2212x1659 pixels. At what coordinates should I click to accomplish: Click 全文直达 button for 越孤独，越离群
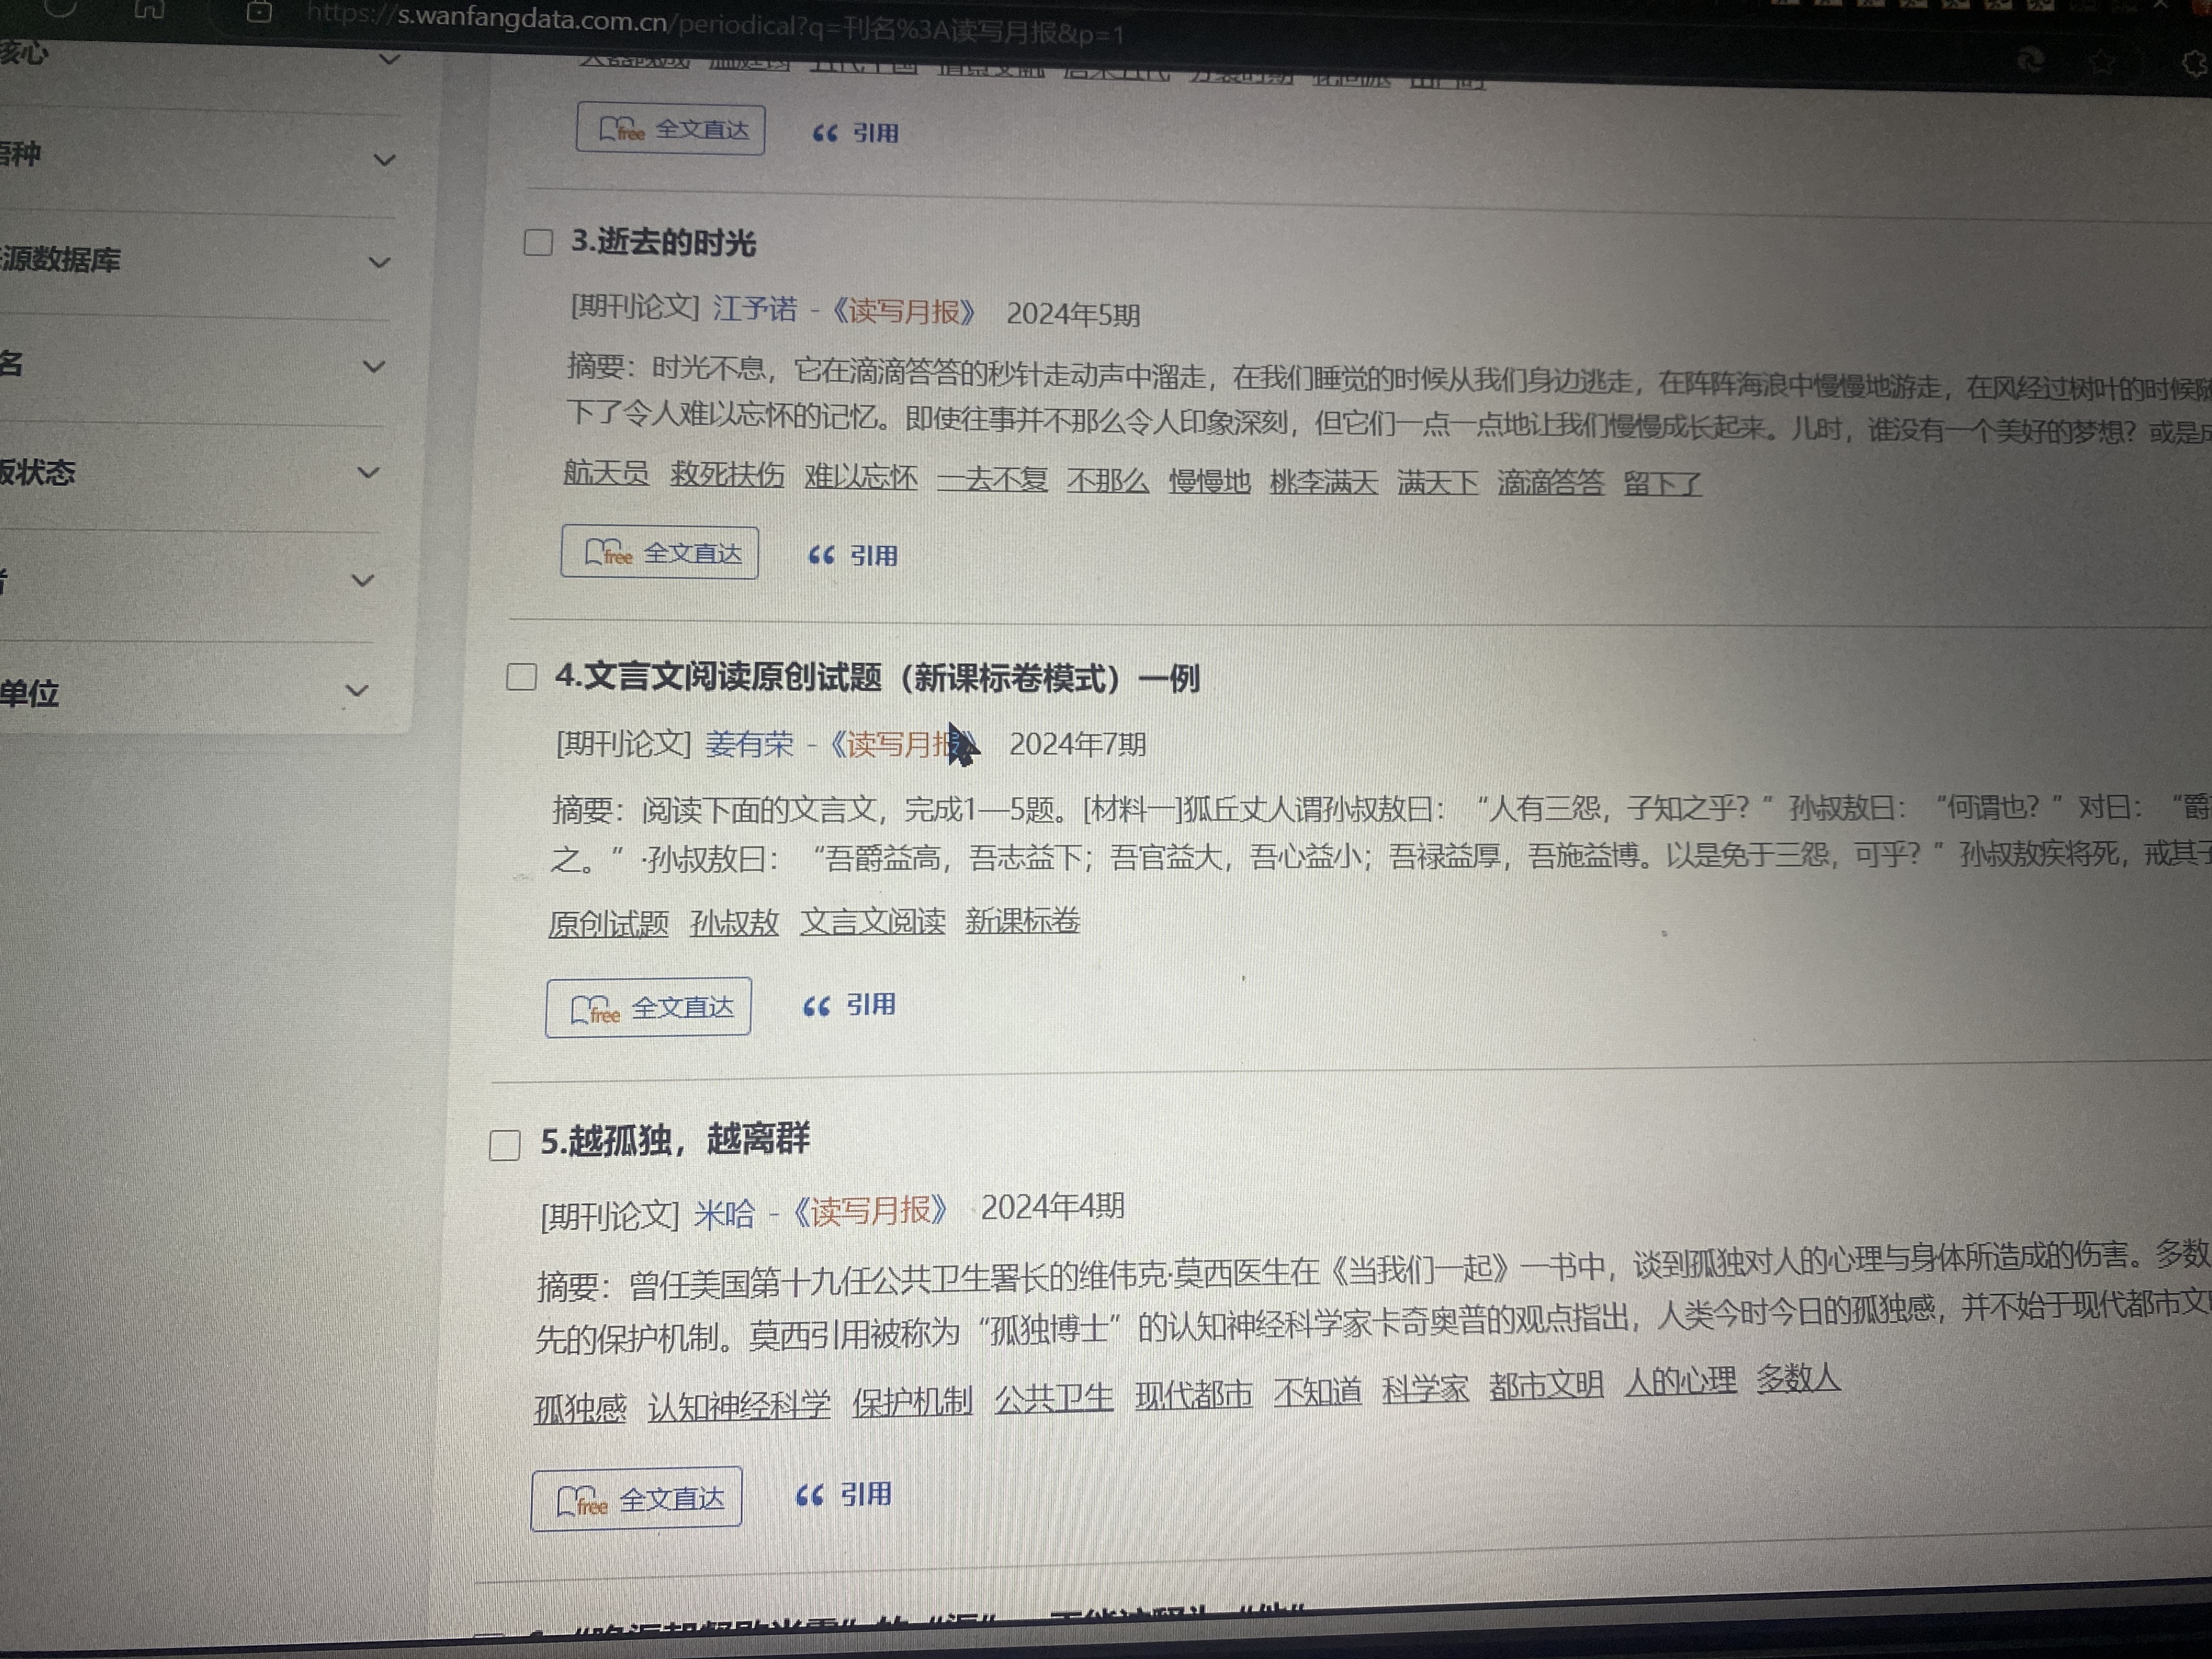pyautogui.click(x=636, y=1498)
